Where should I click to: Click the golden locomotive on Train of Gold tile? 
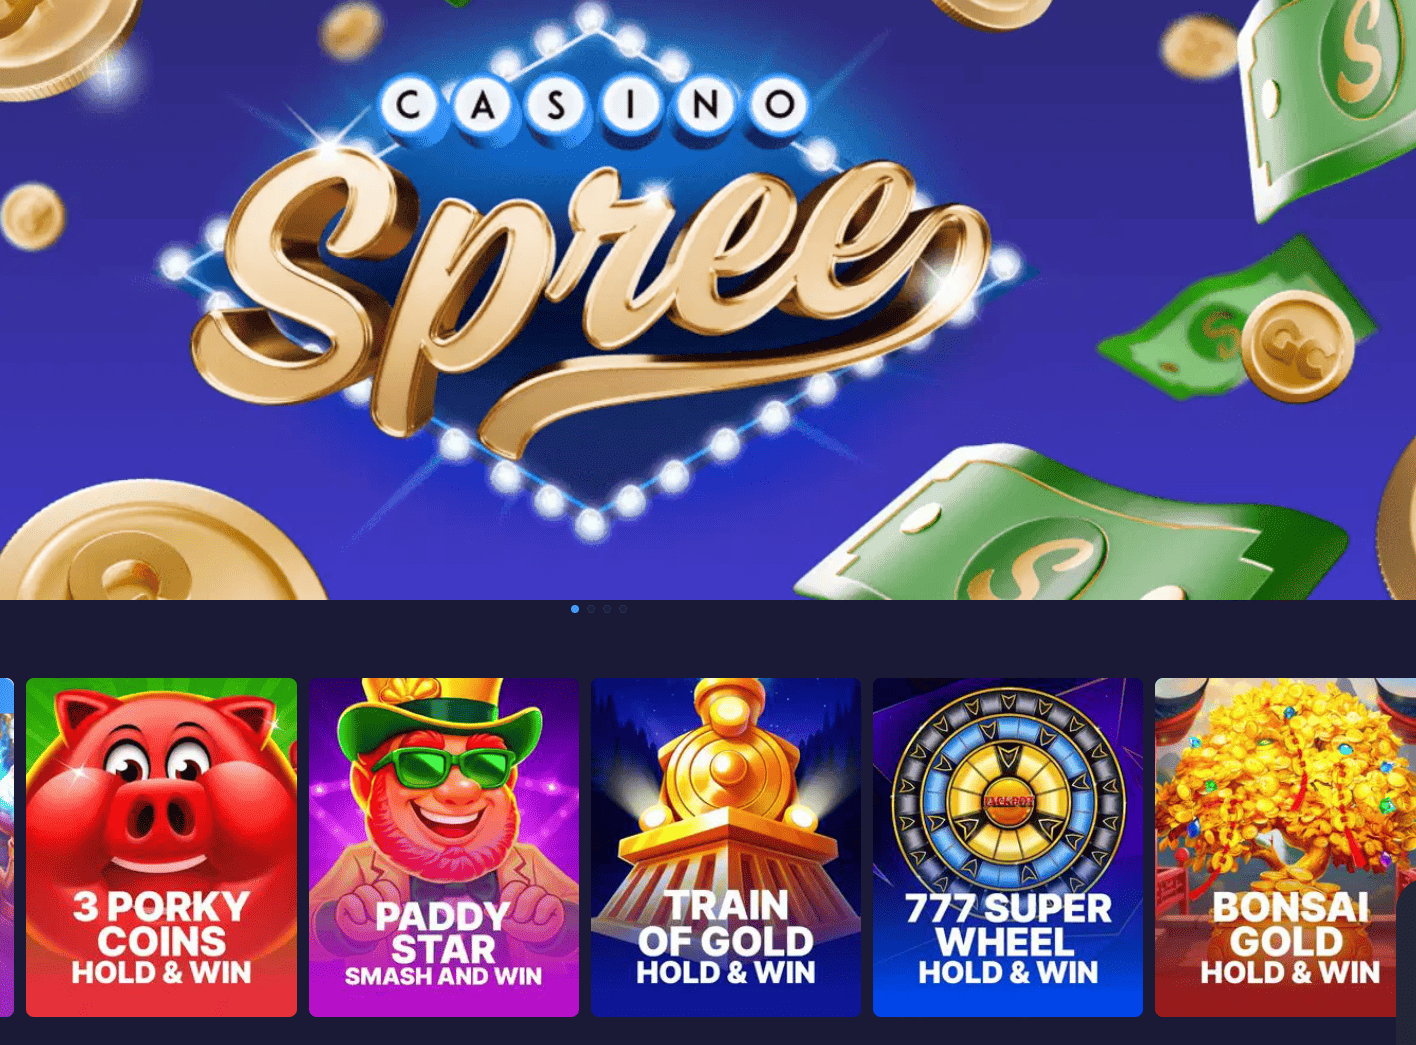point(727,790)
